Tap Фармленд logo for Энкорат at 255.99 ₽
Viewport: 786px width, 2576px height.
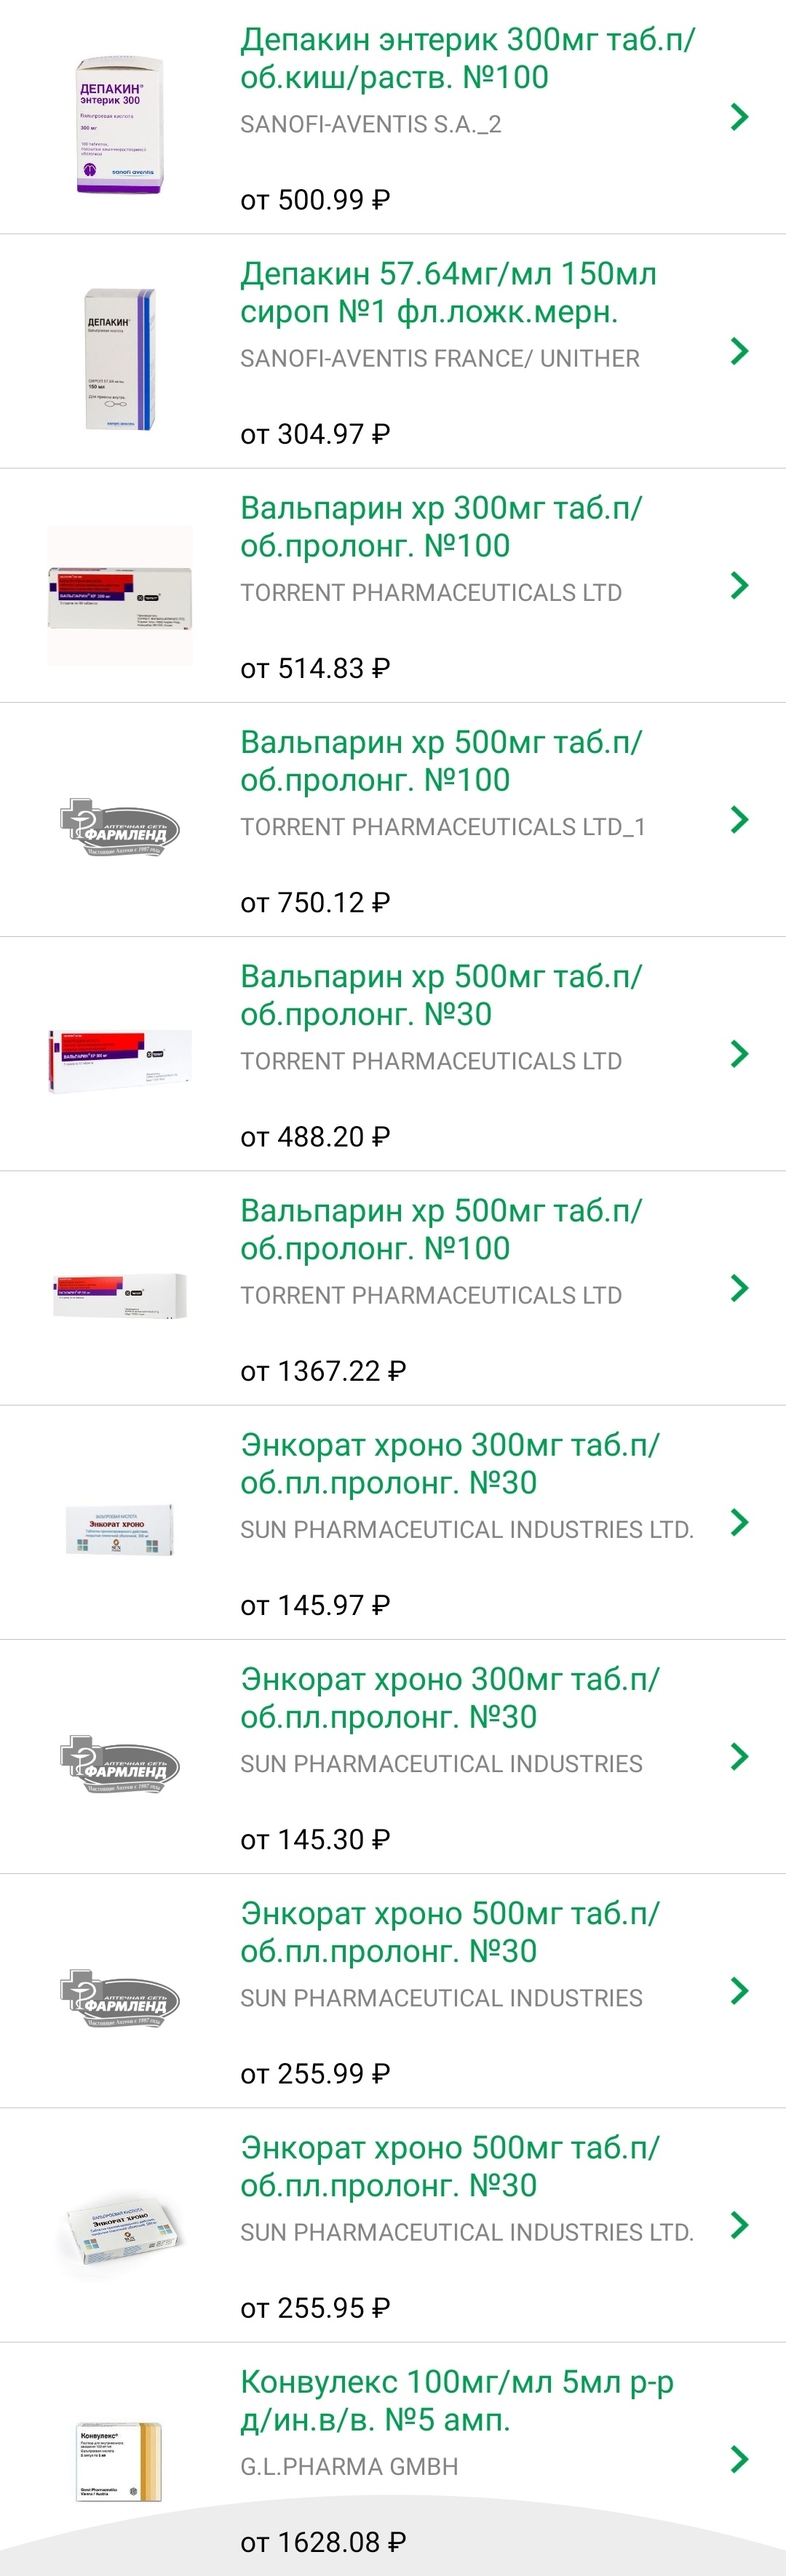tap(120, 1998)
